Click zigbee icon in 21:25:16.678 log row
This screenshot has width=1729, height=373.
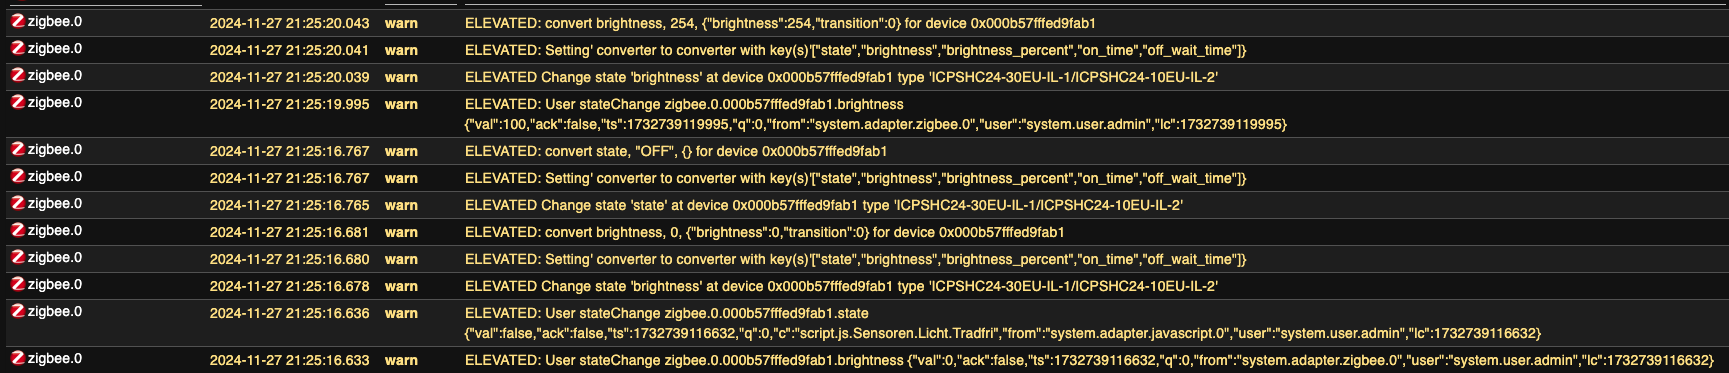point(17,284)
